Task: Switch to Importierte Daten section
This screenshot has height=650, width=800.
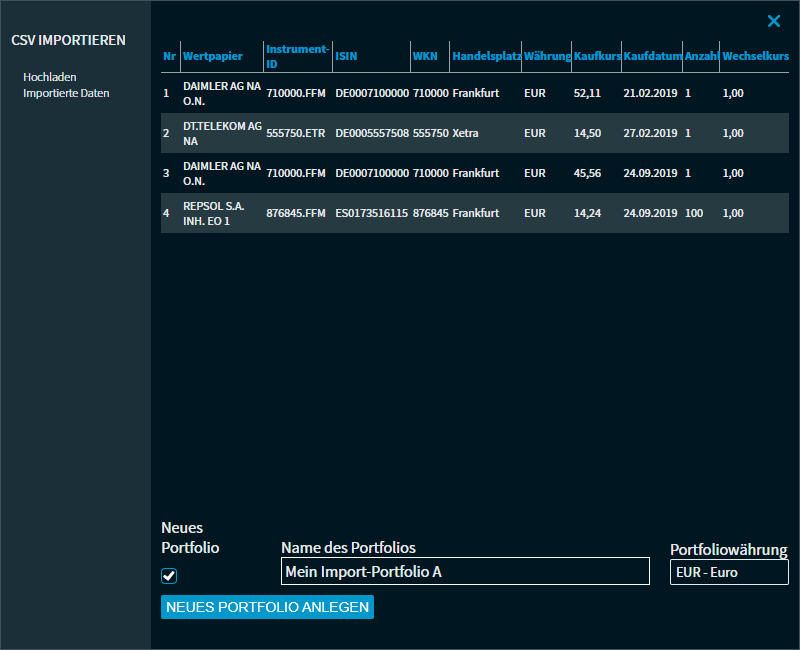Action: [x=66, y=93]
